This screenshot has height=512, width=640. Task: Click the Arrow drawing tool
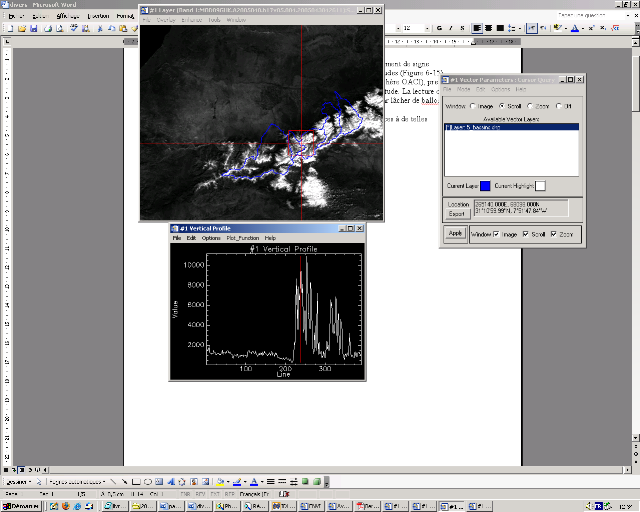[x=123, y=481]
